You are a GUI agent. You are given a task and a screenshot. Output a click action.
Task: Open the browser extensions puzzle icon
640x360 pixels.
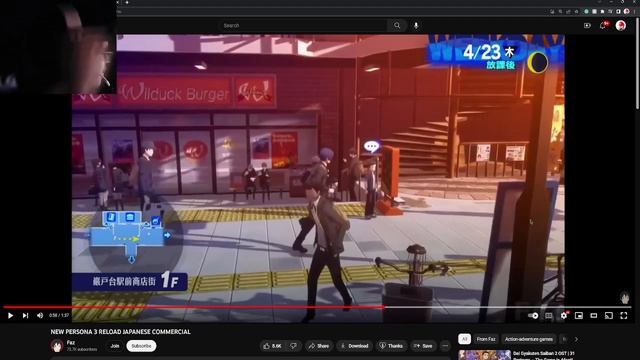coord(602,11)
